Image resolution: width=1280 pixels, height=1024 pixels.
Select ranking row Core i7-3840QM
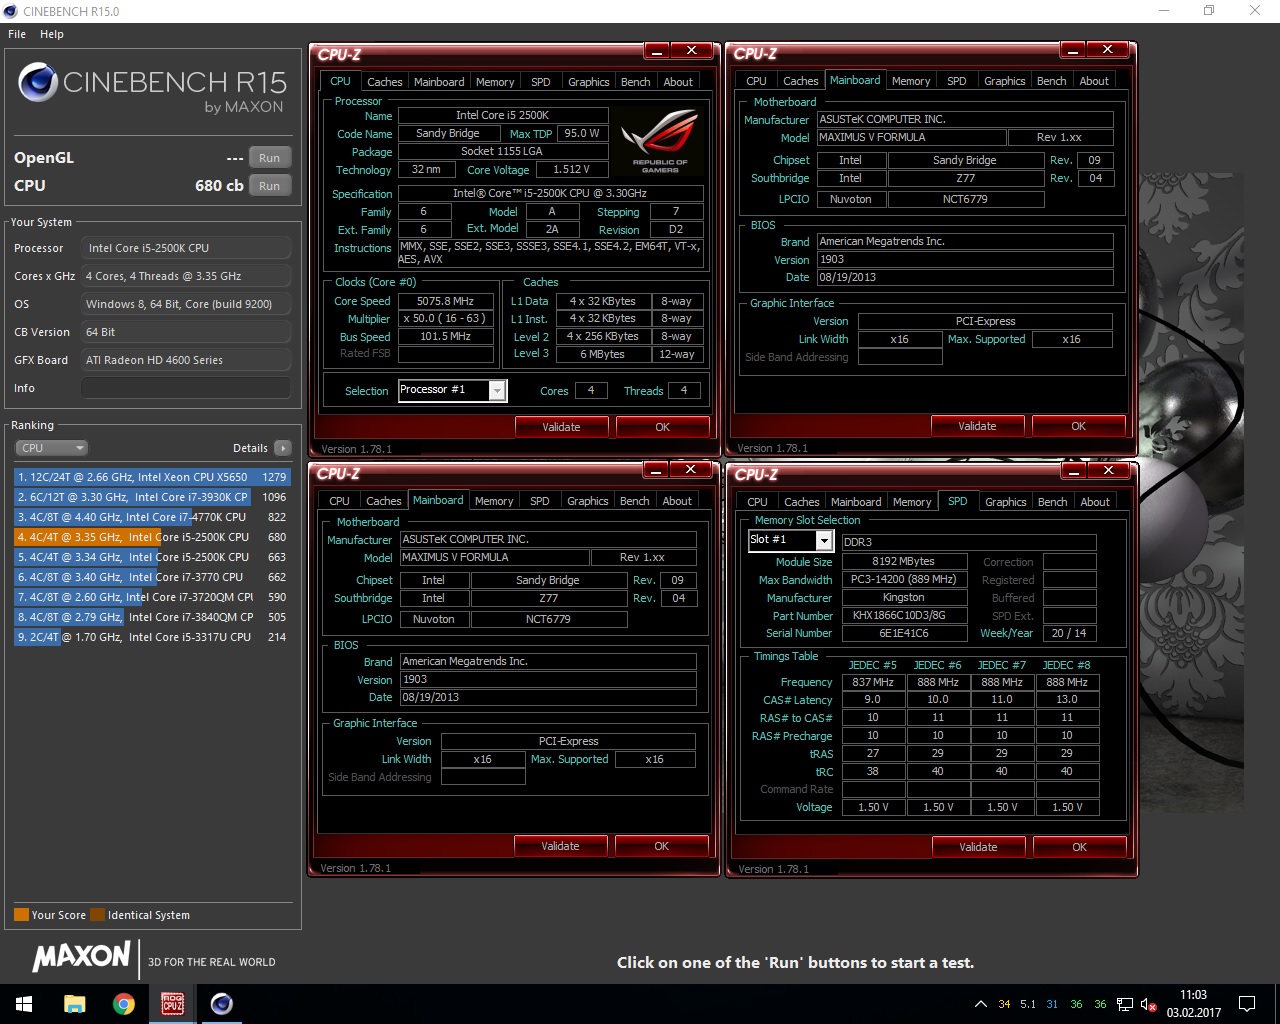tap(152, 617)
